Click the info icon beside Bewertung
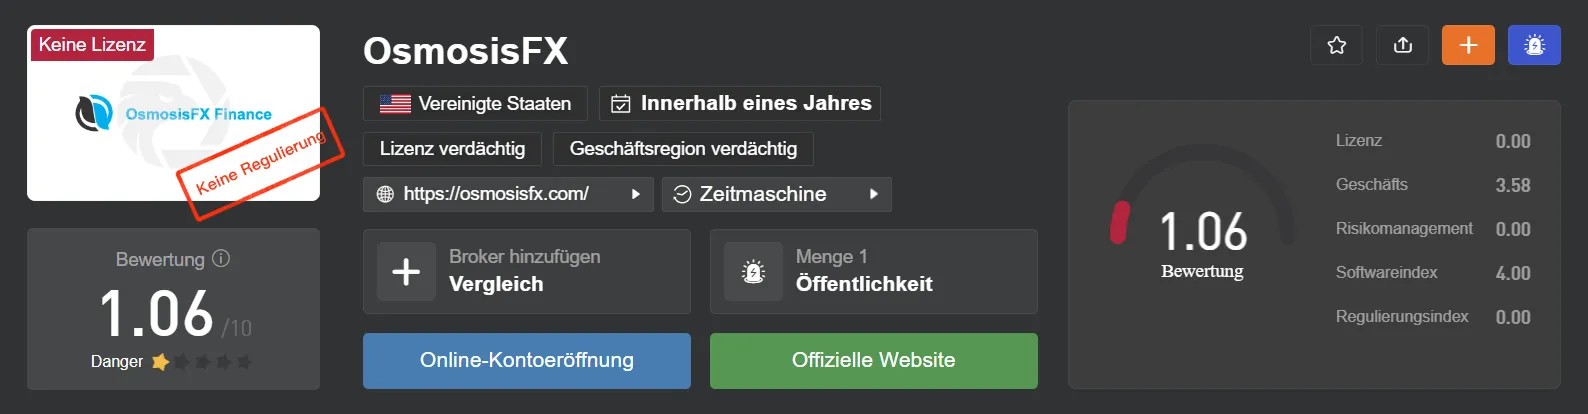Viewport: 1588px width, 414px height. (221, 258)
